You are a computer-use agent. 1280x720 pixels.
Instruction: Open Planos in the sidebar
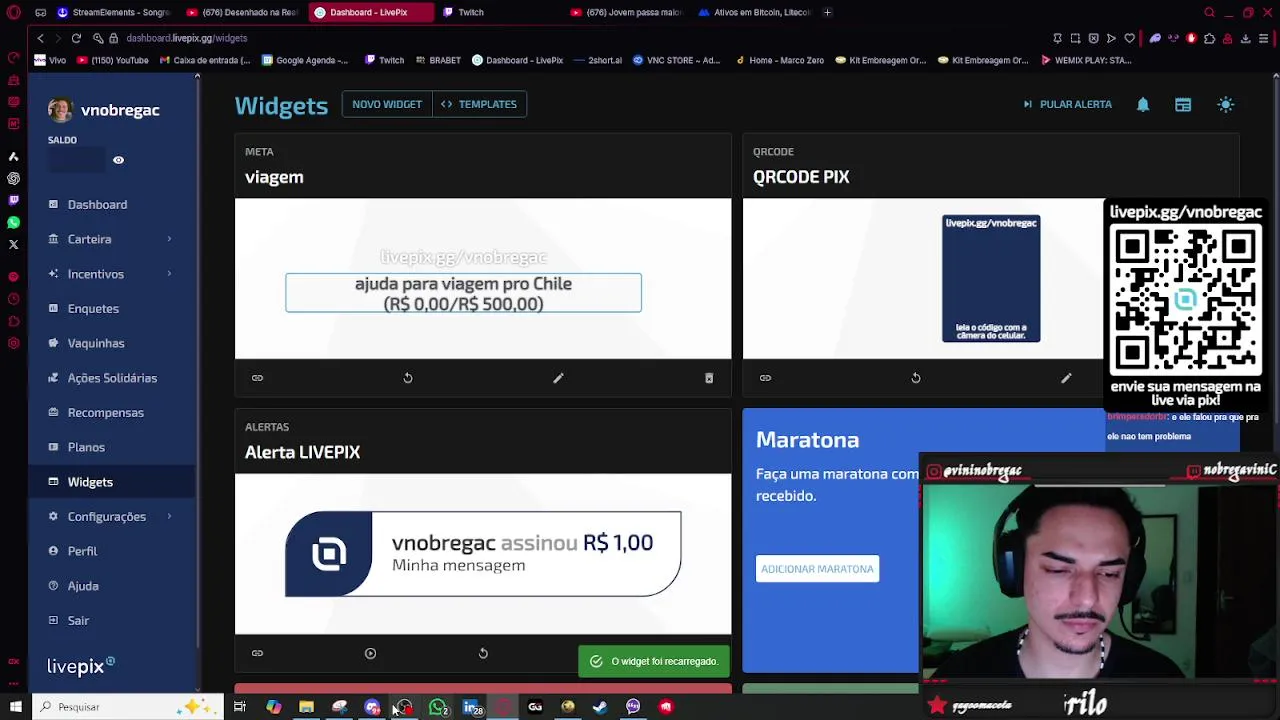(x=86, y=447)
